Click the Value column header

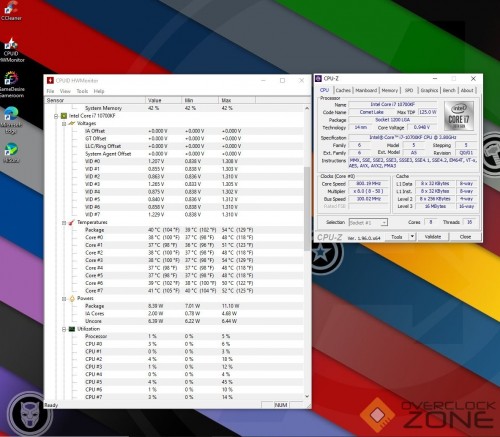[x=164, y=100]
